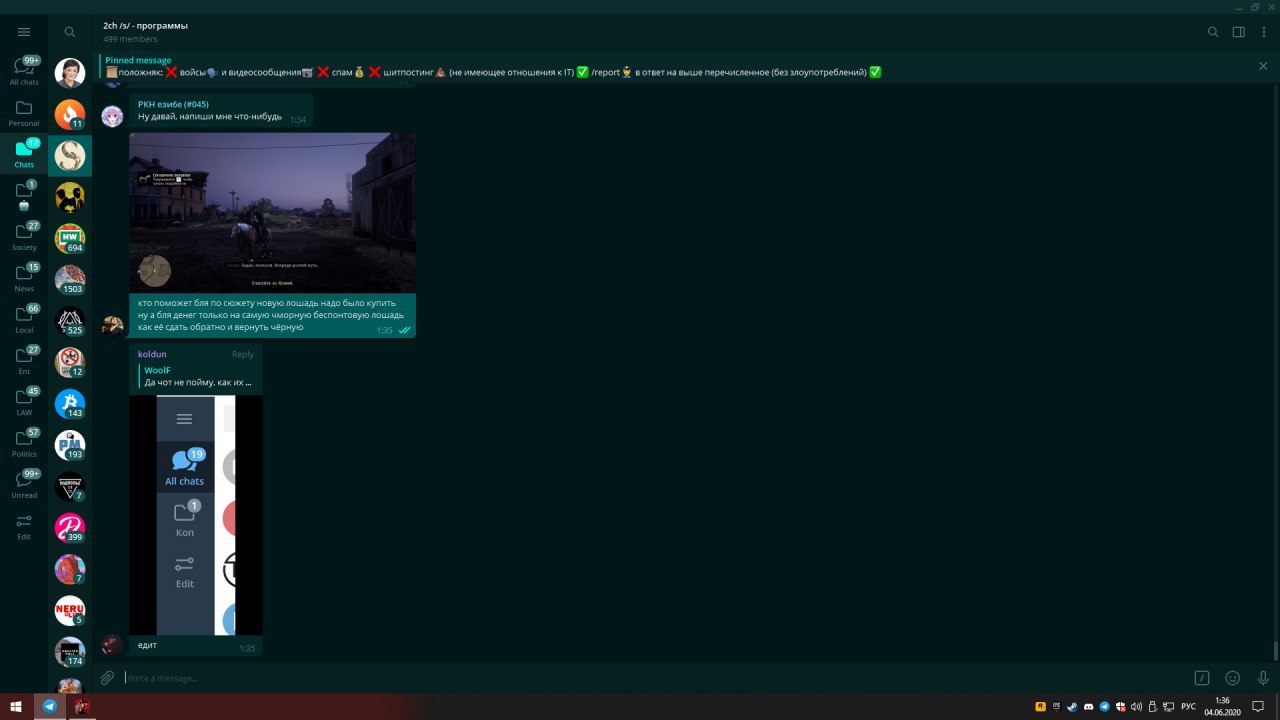The image size is (1280, 720).
Task: Click the Telegram taskbar button
Action: (48, 706)
